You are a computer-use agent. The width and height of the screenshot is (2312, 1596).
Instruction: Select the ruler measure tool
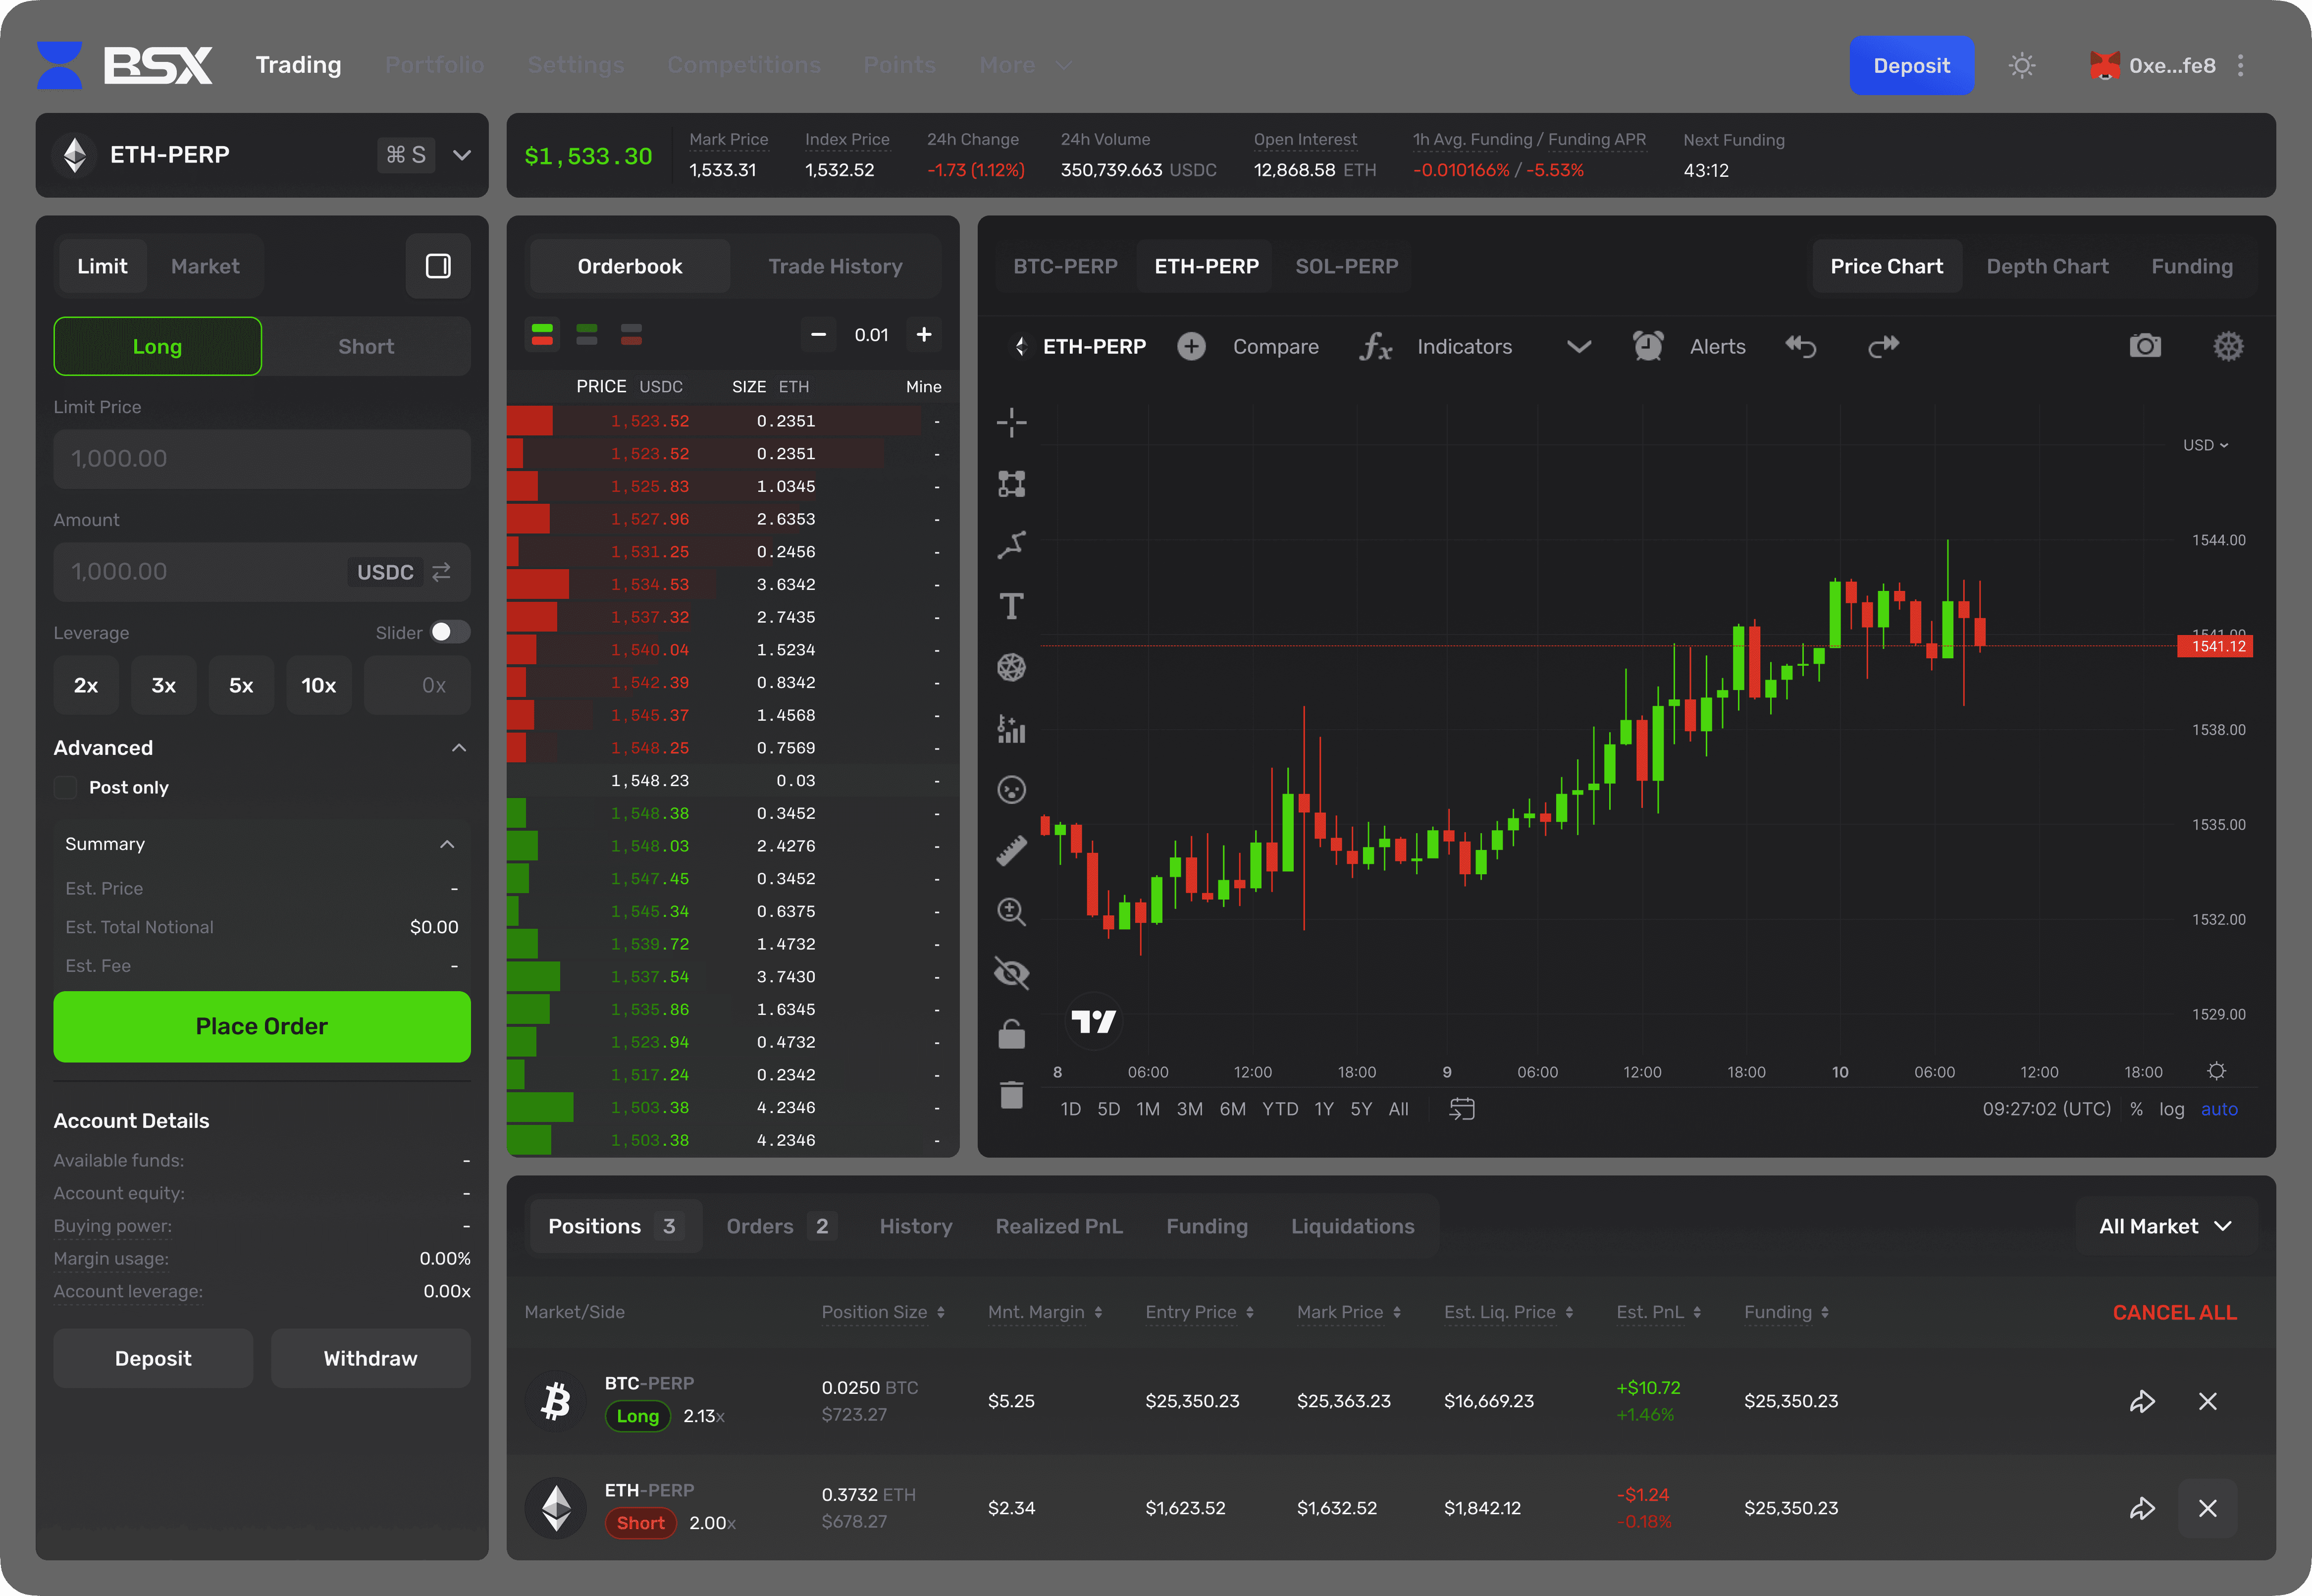[x=1011, y=851]
